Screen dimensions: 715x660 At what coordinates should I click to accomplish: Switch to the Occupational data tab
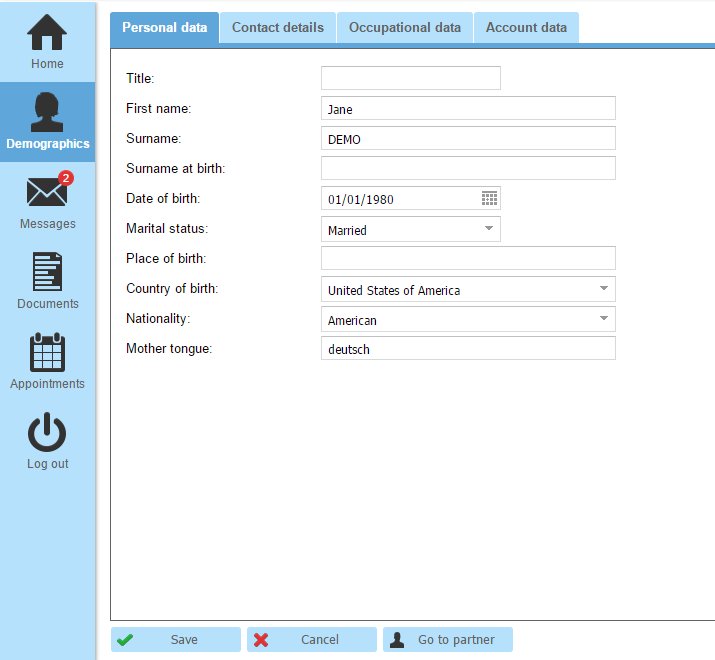tap(405, 28)
